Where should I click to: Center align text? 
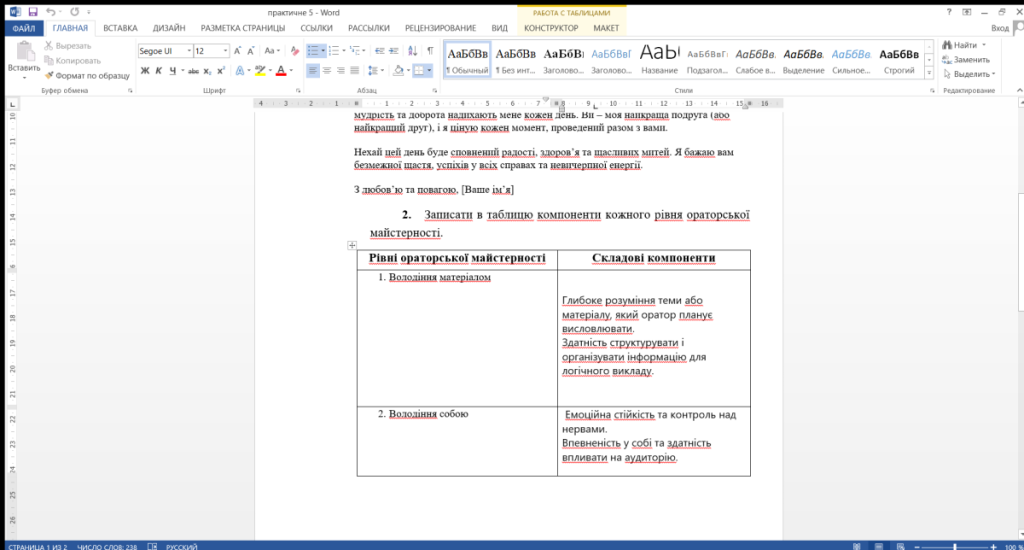(327, 71)
